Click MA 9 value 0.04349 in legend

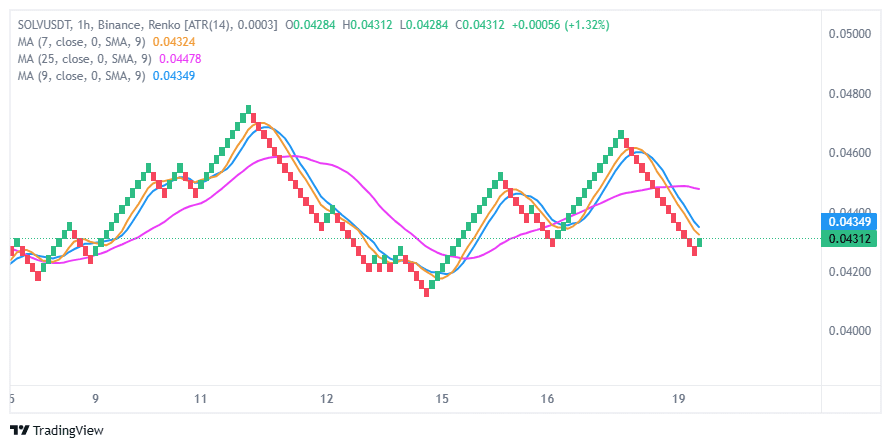tap(174, 76)
